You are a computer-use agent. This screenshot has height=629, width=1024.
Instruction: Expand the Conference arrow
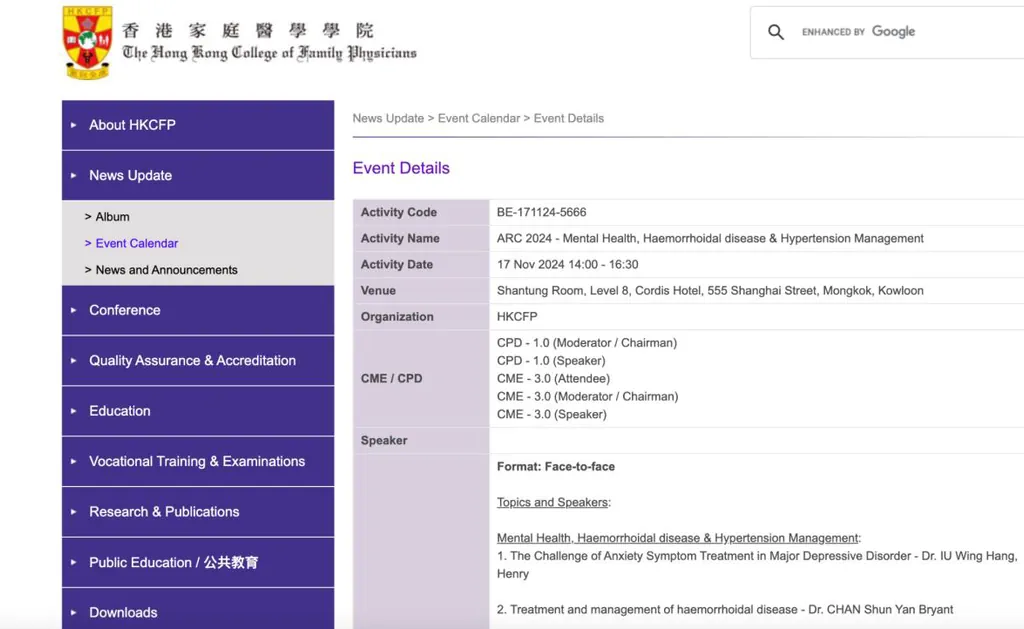click(73, 310)
